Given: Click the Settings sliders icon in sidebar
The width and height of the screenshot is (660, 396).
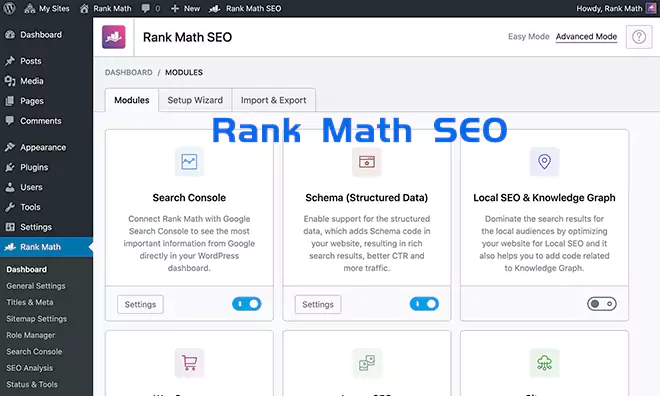Looking at the screenshot, I should tap(10, 227).
